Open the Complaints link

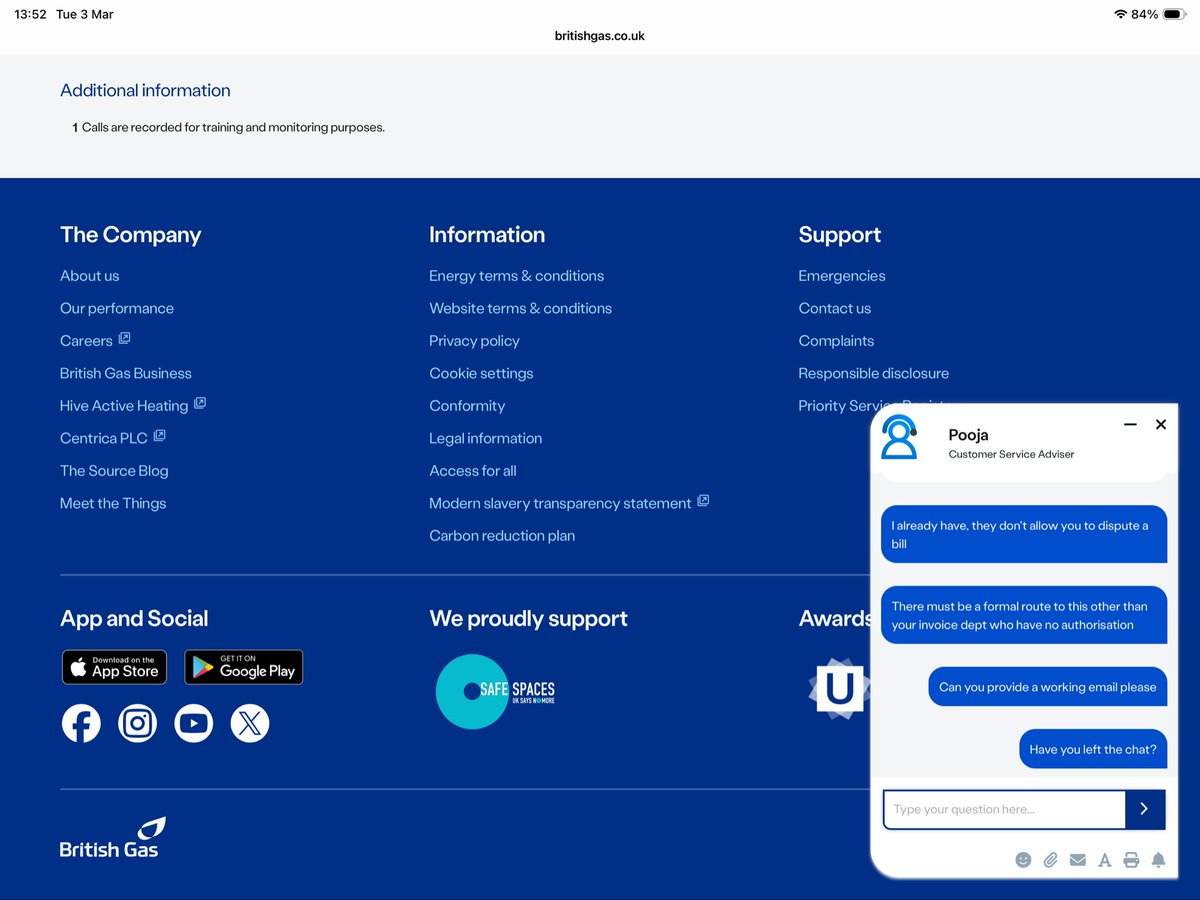pyautogui.click(x=836, y=341)
